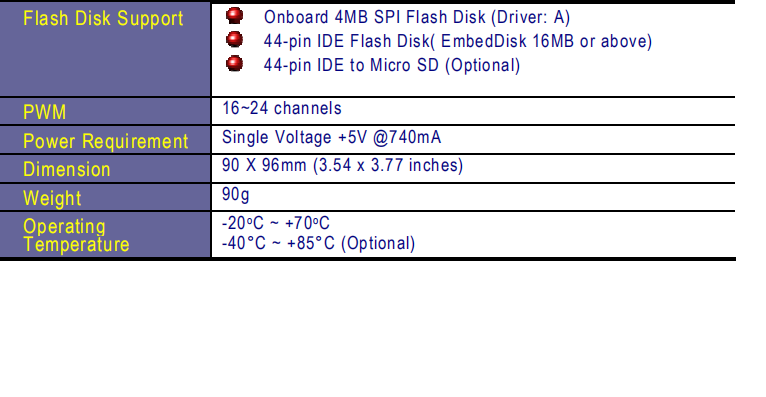Click the red bullet beside 44-pin IDE Flash Disk

click(234, 40)
